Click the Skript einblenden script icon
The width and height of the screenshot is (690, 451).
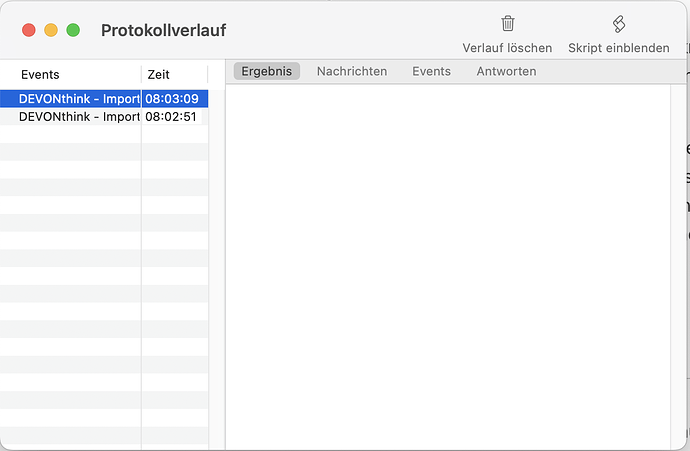tap(618, 24)
